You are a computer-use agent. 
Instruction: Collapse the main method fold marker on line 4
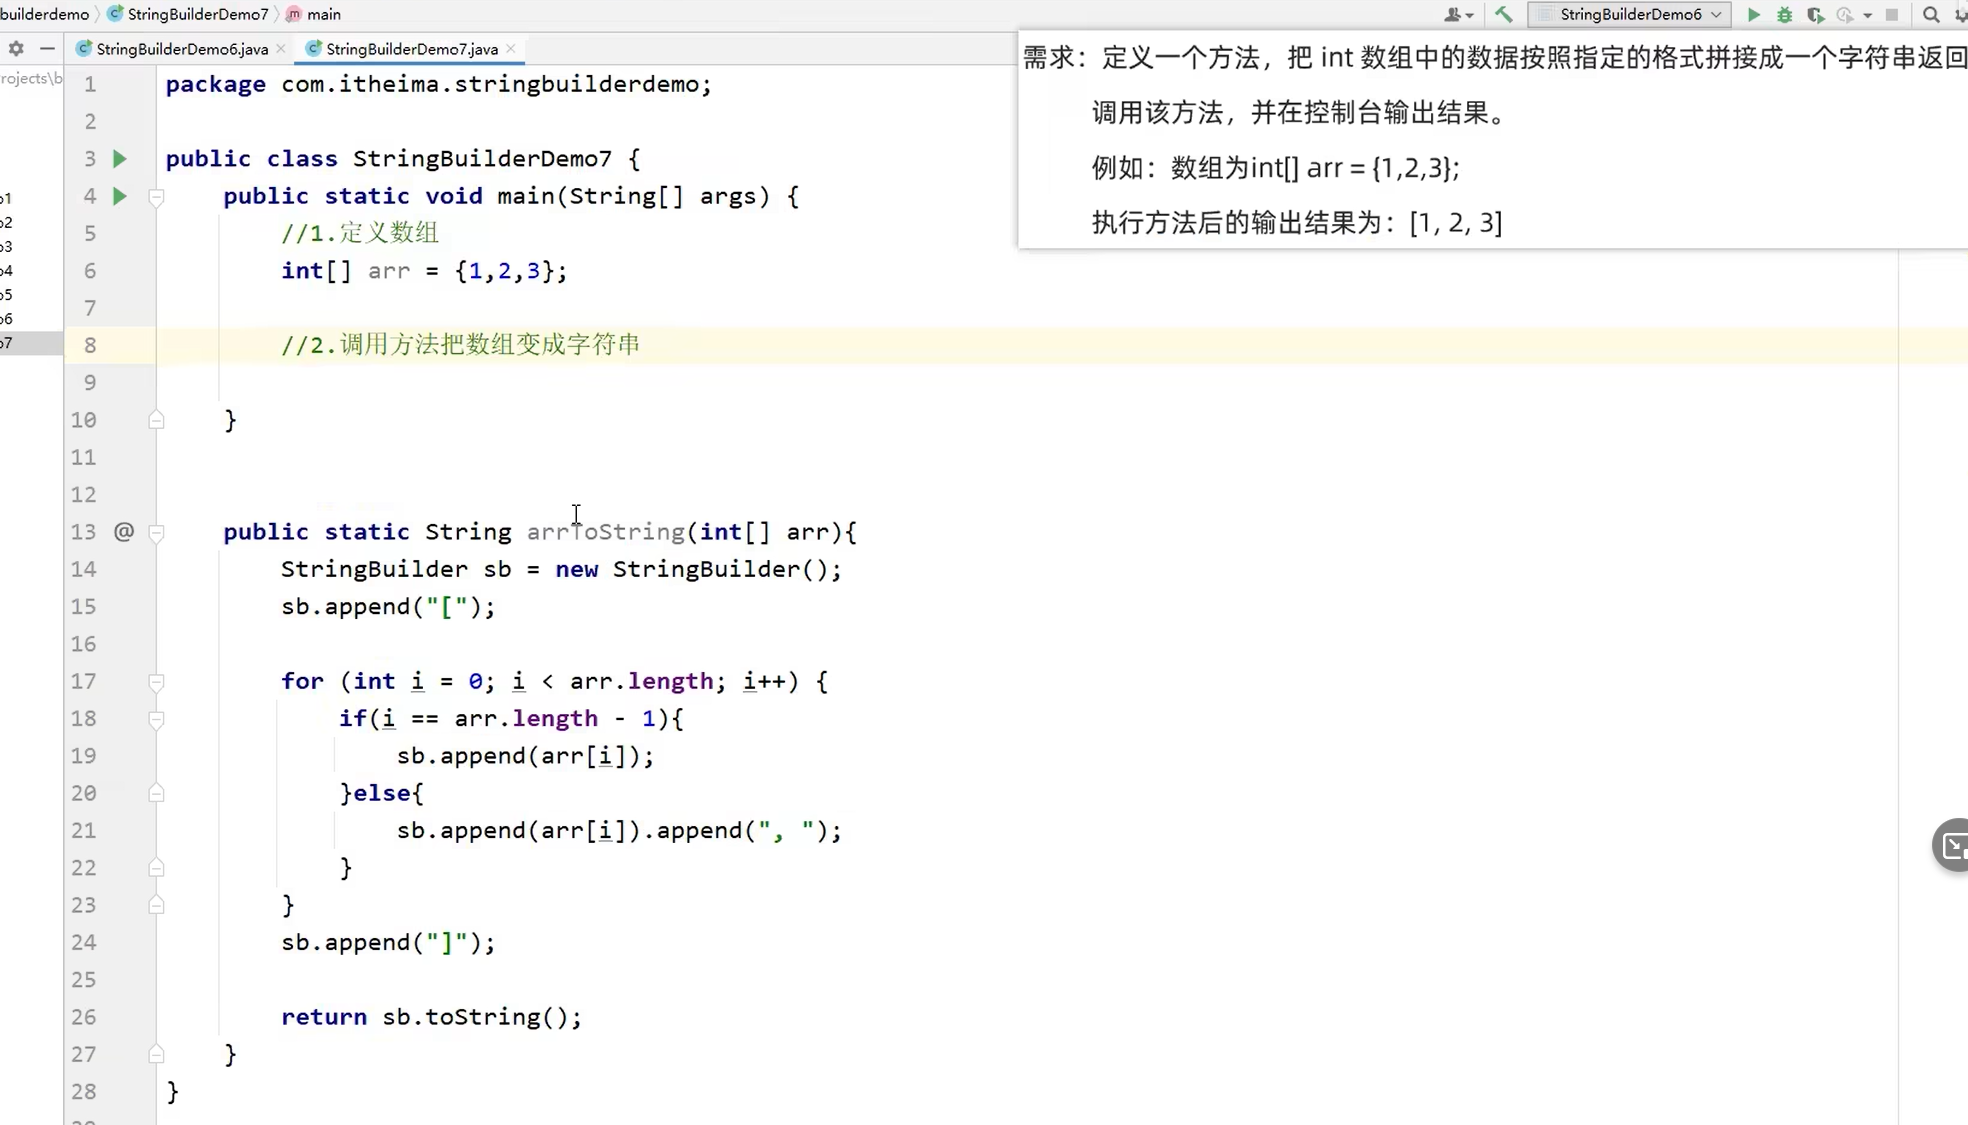(156, 197)
